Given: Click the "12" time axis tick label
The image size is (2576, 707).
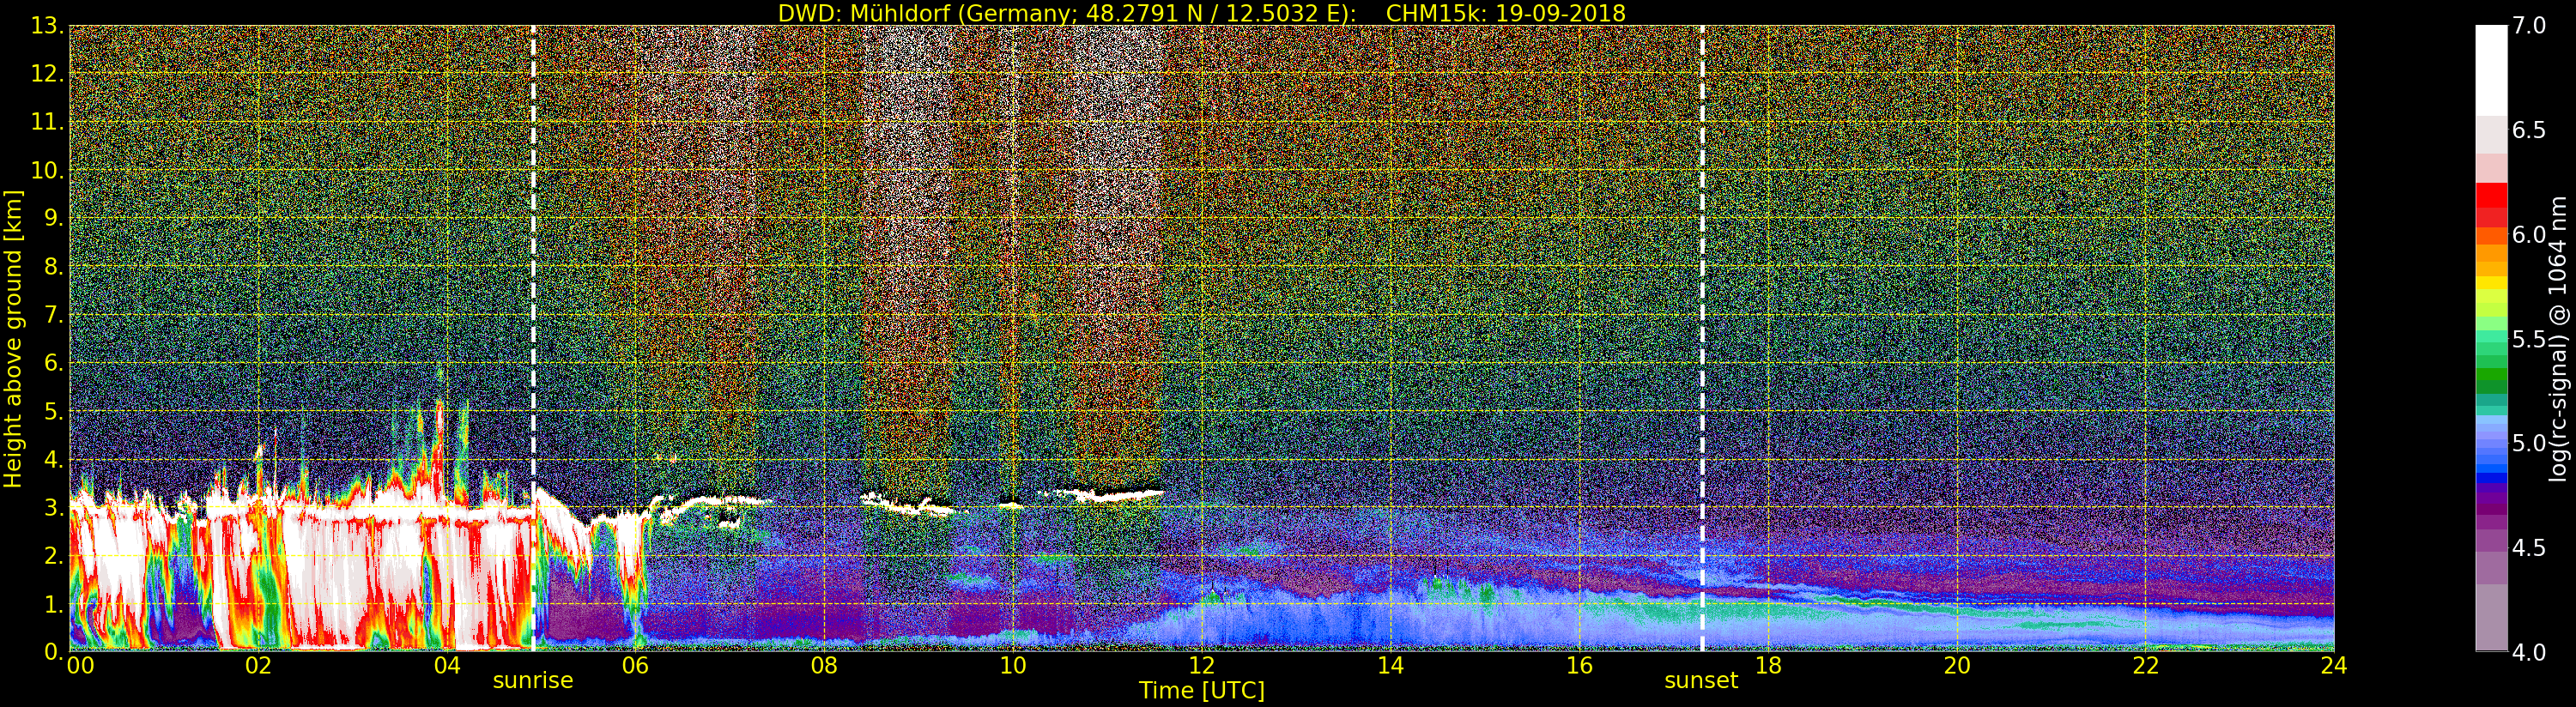Looking at the screenshot, I should (1202, 666).
